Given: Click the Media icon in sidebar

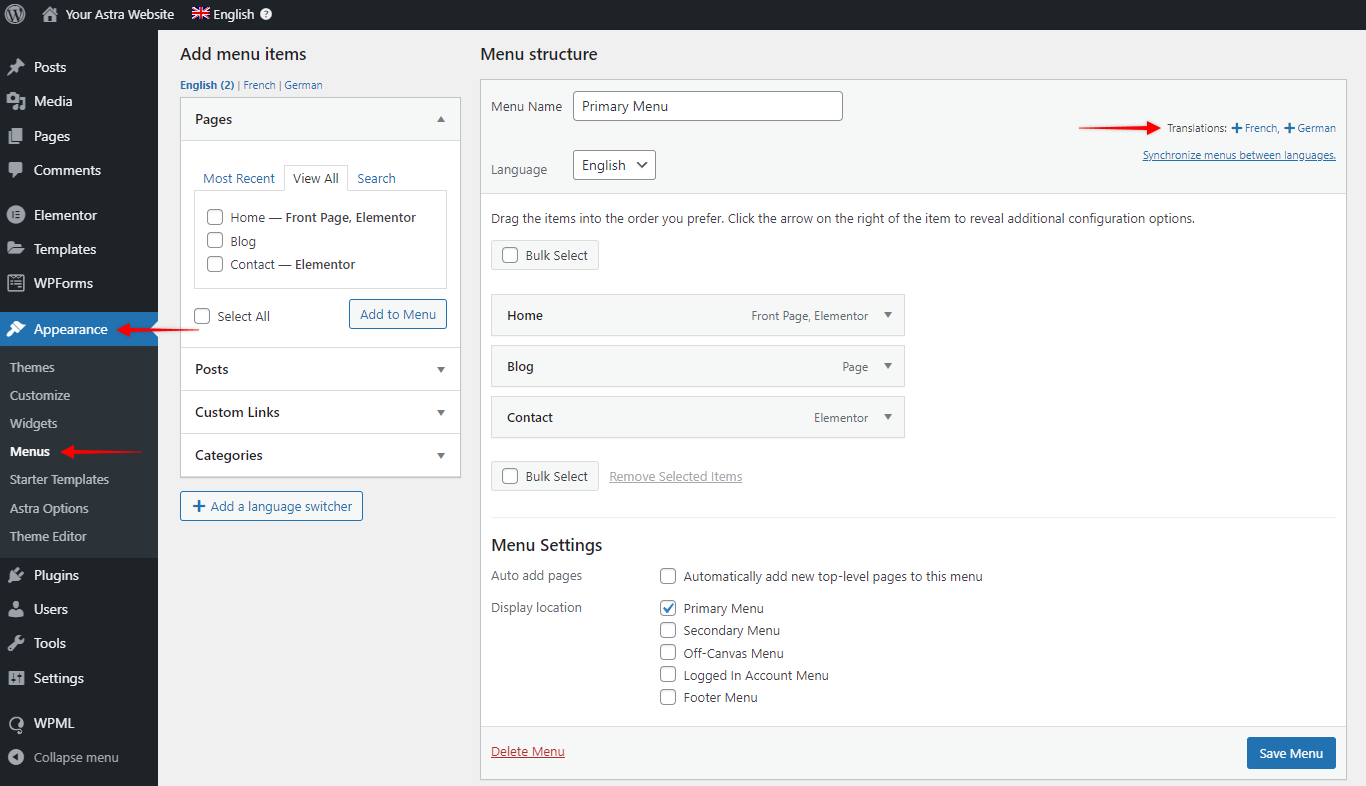Looking at the screenshot, I should click(x=16, y=101).
